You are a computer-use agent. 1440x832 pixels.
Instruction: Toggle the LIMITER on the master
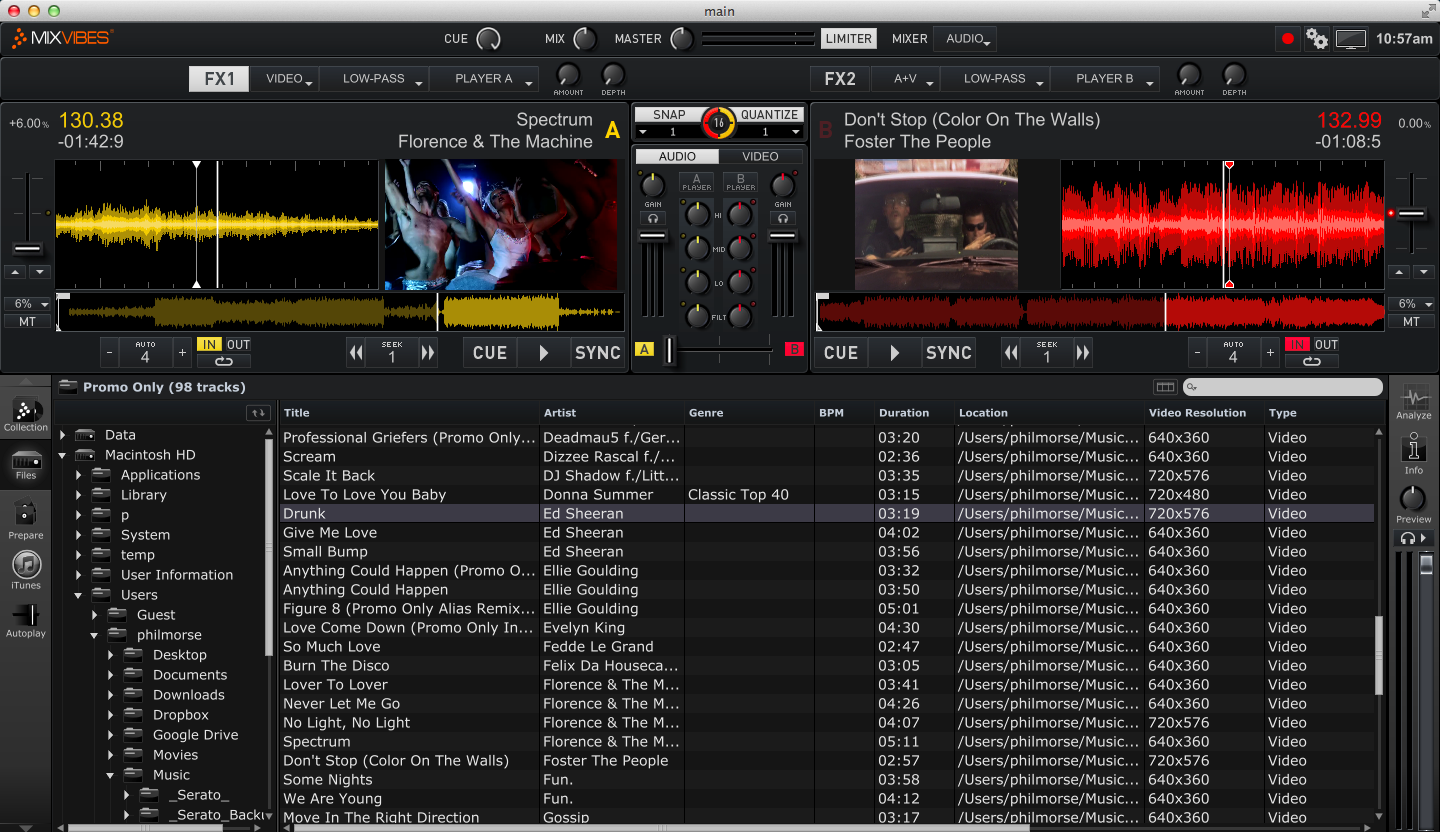point(849,39)
